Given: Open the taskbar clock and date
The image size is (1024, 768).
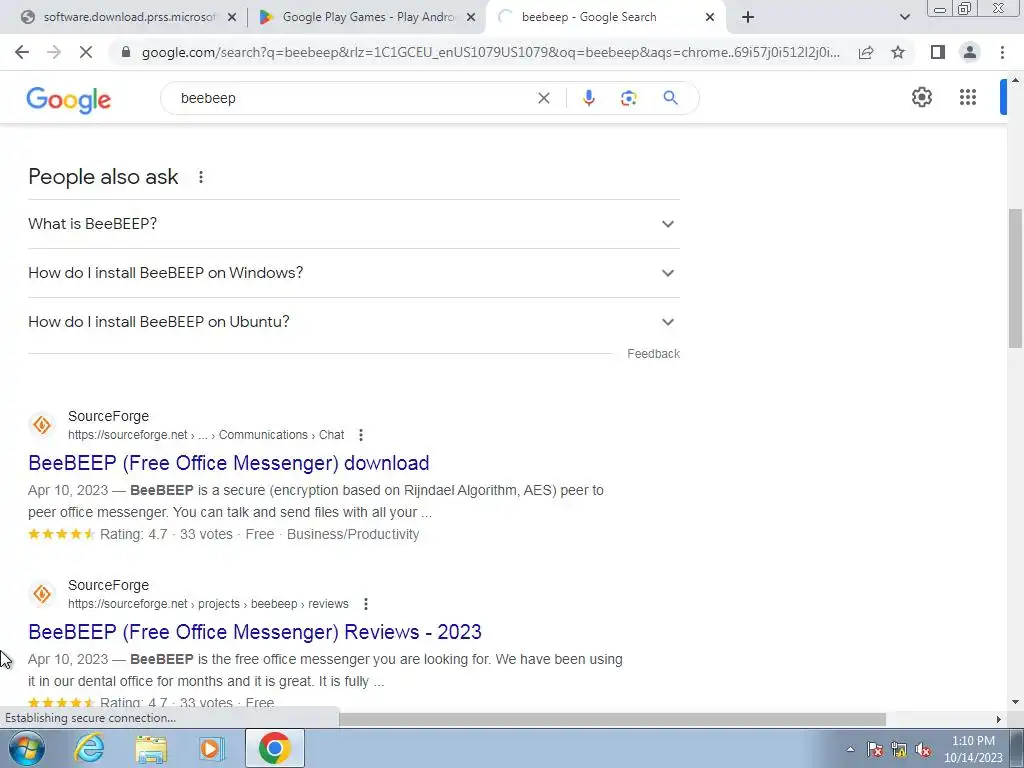Looking at the screenshot, I should pyautogui.click(x=973, y=749).
